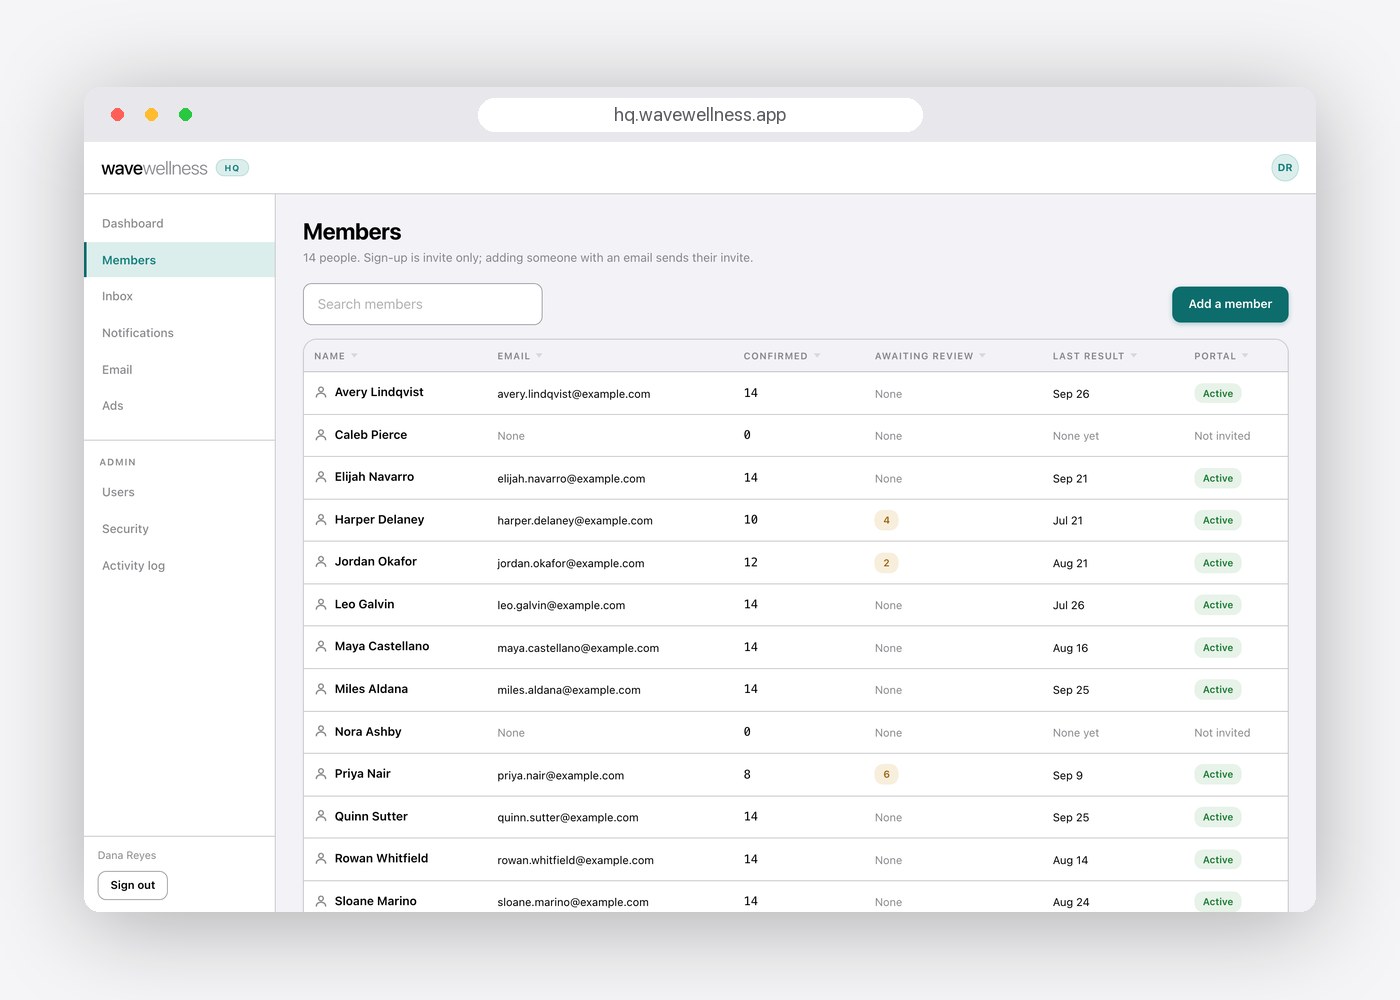
Task: Click last result Aug 21 for Jordan Okafor
Action: pyautogui.click(x=1070, y=564)
